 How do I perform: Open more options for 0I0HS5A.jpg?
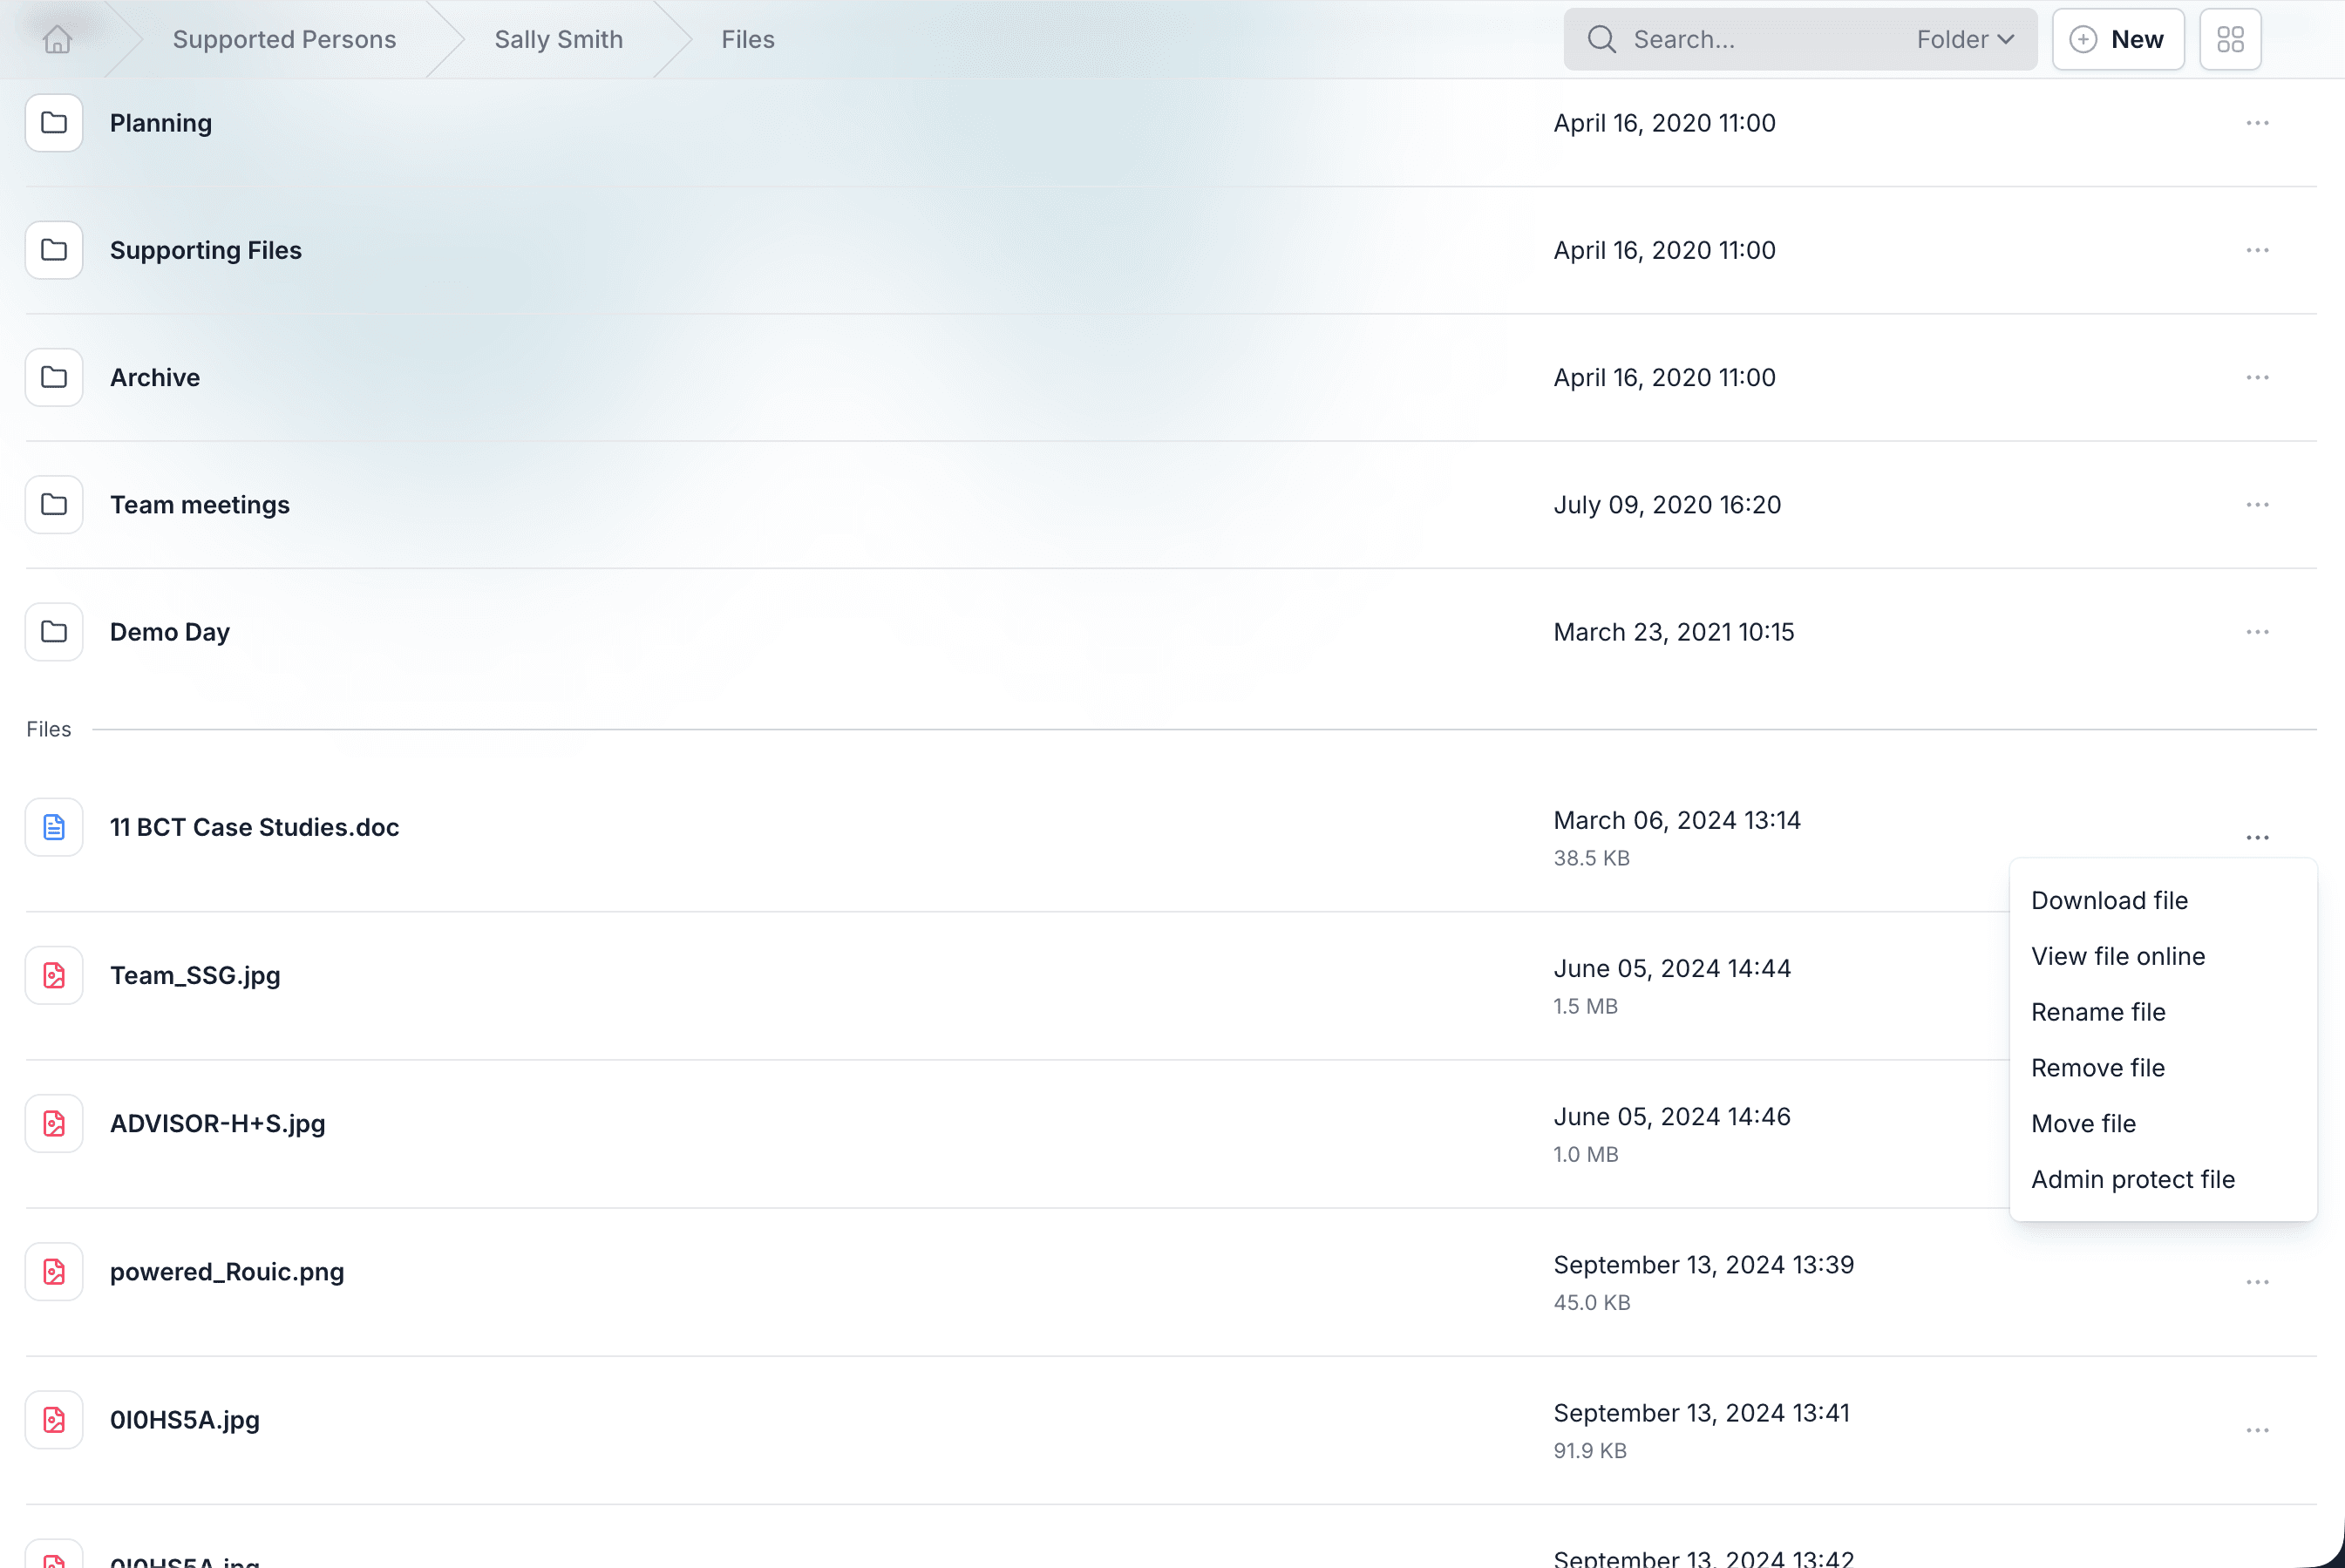coord(2257,1430)
